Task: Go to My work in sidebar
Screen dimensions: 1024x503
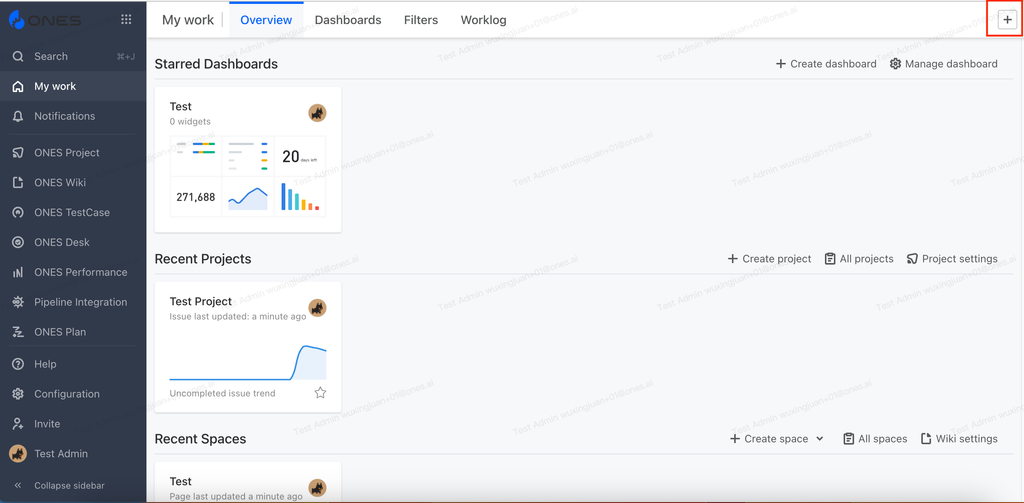Action: click(x=73, y=86)
